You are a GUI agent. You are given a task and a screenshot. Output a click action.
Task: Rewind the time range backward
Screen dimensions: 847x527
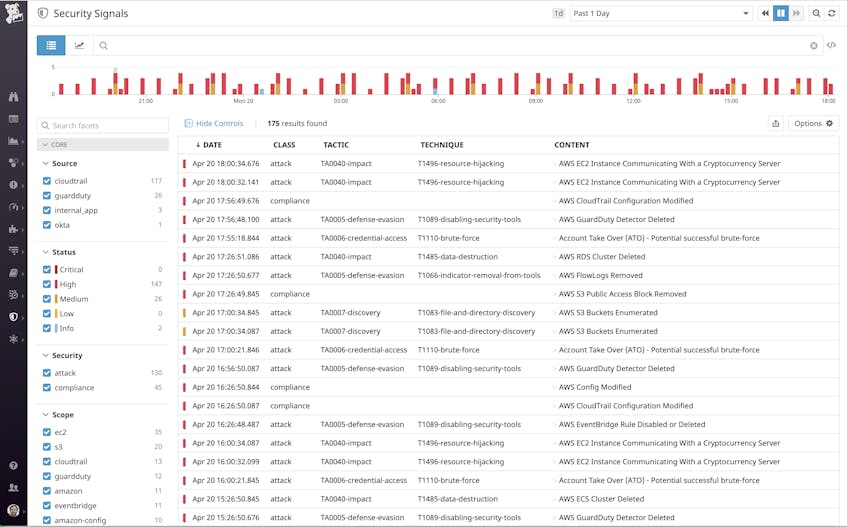coord(765,13)
